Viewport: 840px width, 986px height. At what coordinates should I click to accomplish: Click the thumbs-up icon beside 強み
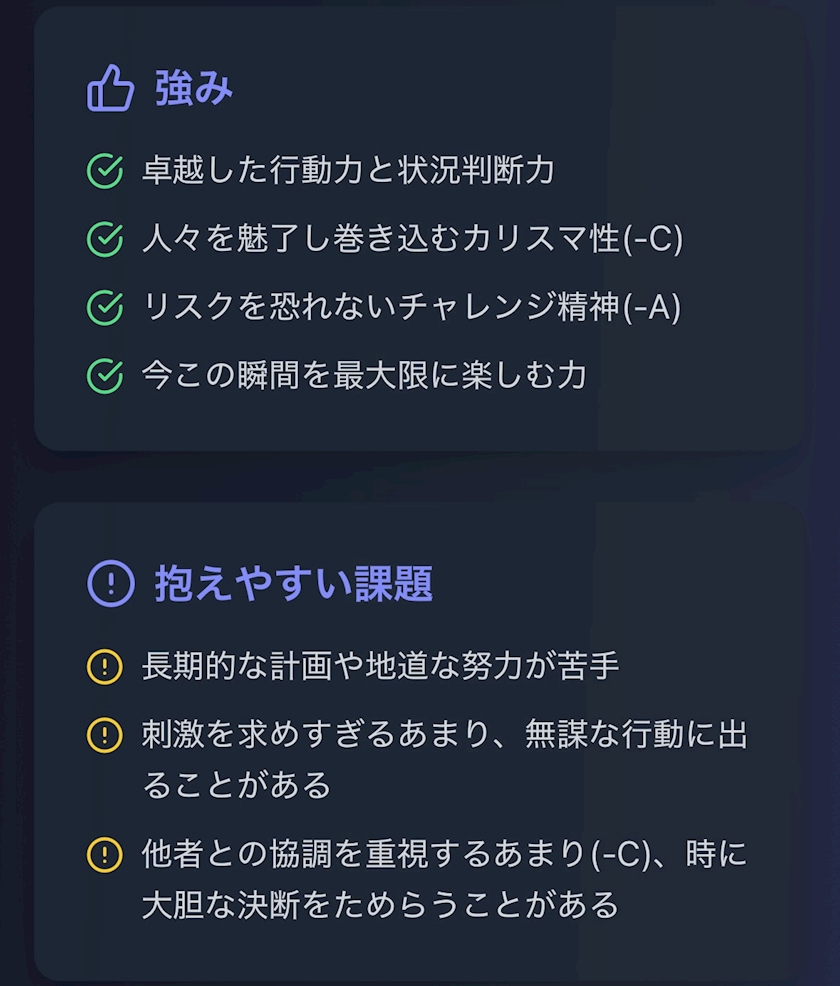(x=110, y=89)
